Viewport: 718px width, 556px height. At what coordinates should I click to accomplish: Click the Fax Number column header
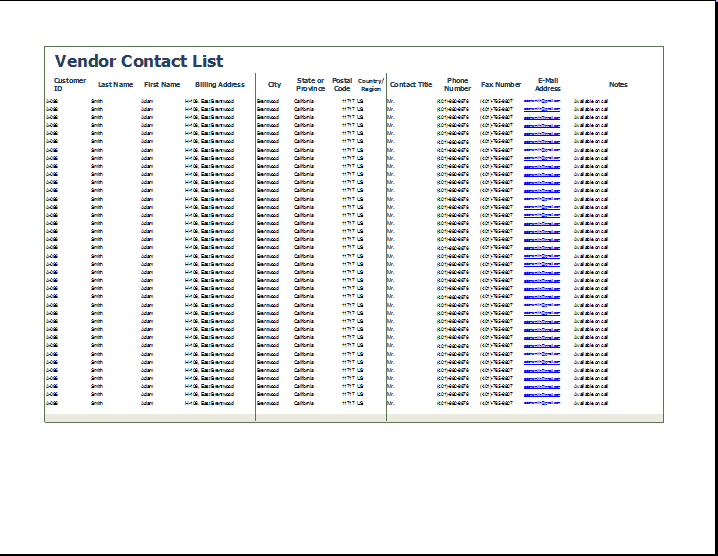(501, 84)
